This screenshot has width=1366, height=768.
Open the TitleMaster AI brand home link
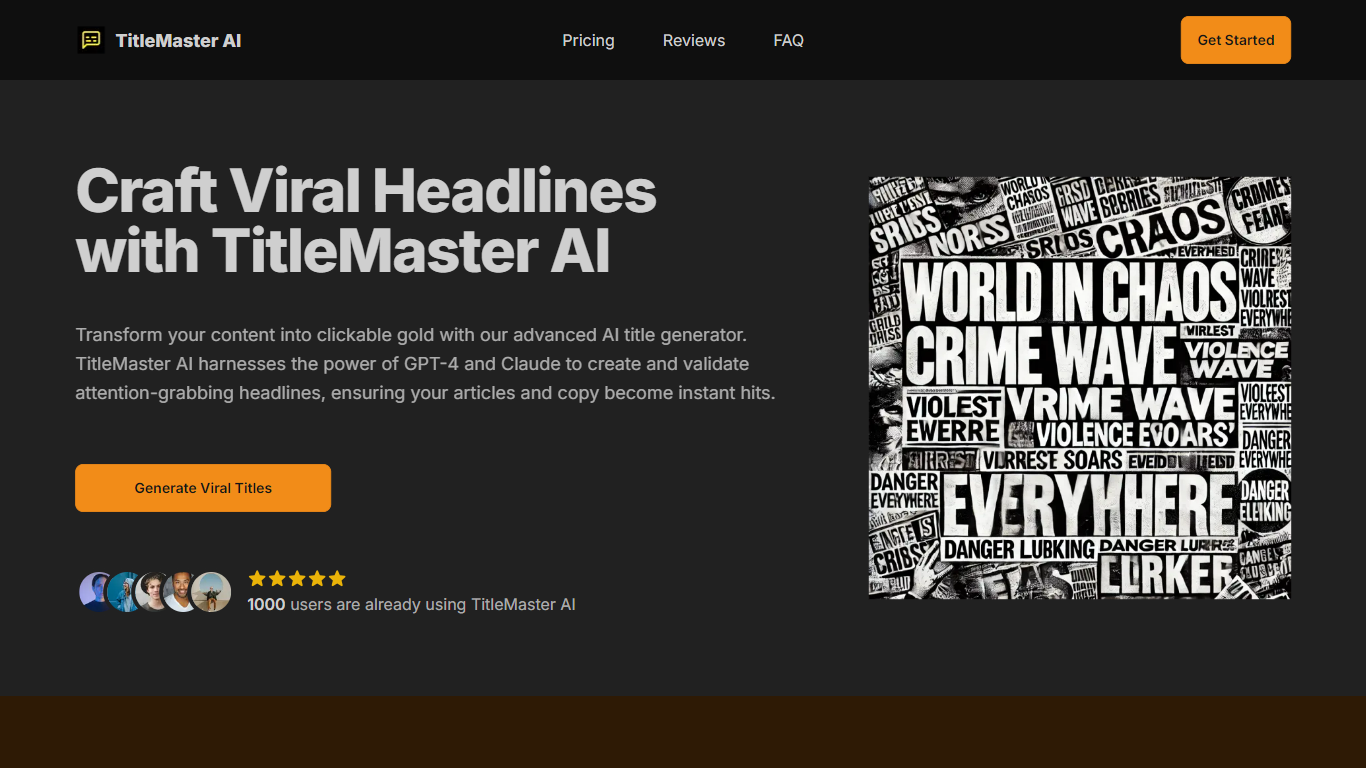click(x=159, y=40)
